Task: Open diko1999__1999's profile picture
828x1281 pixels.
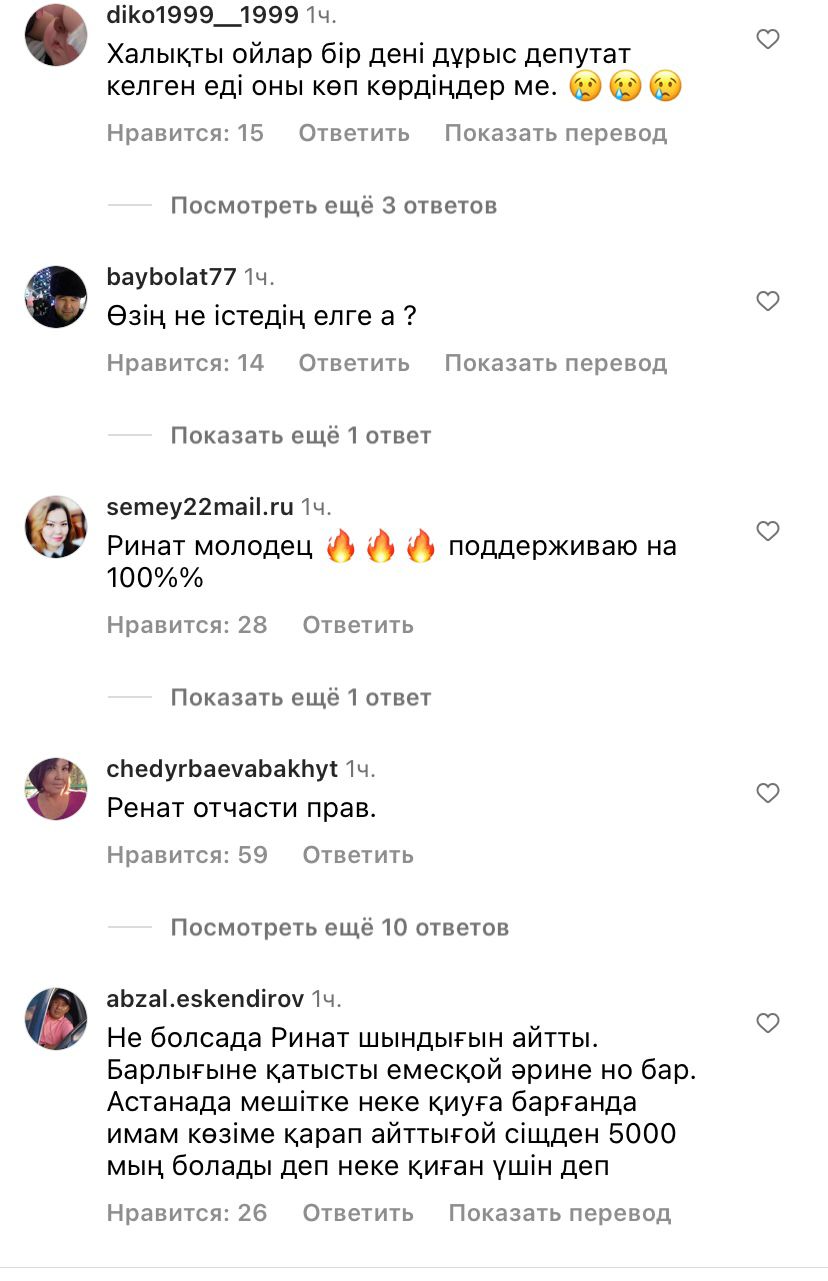Action: (x=56, y=34)
